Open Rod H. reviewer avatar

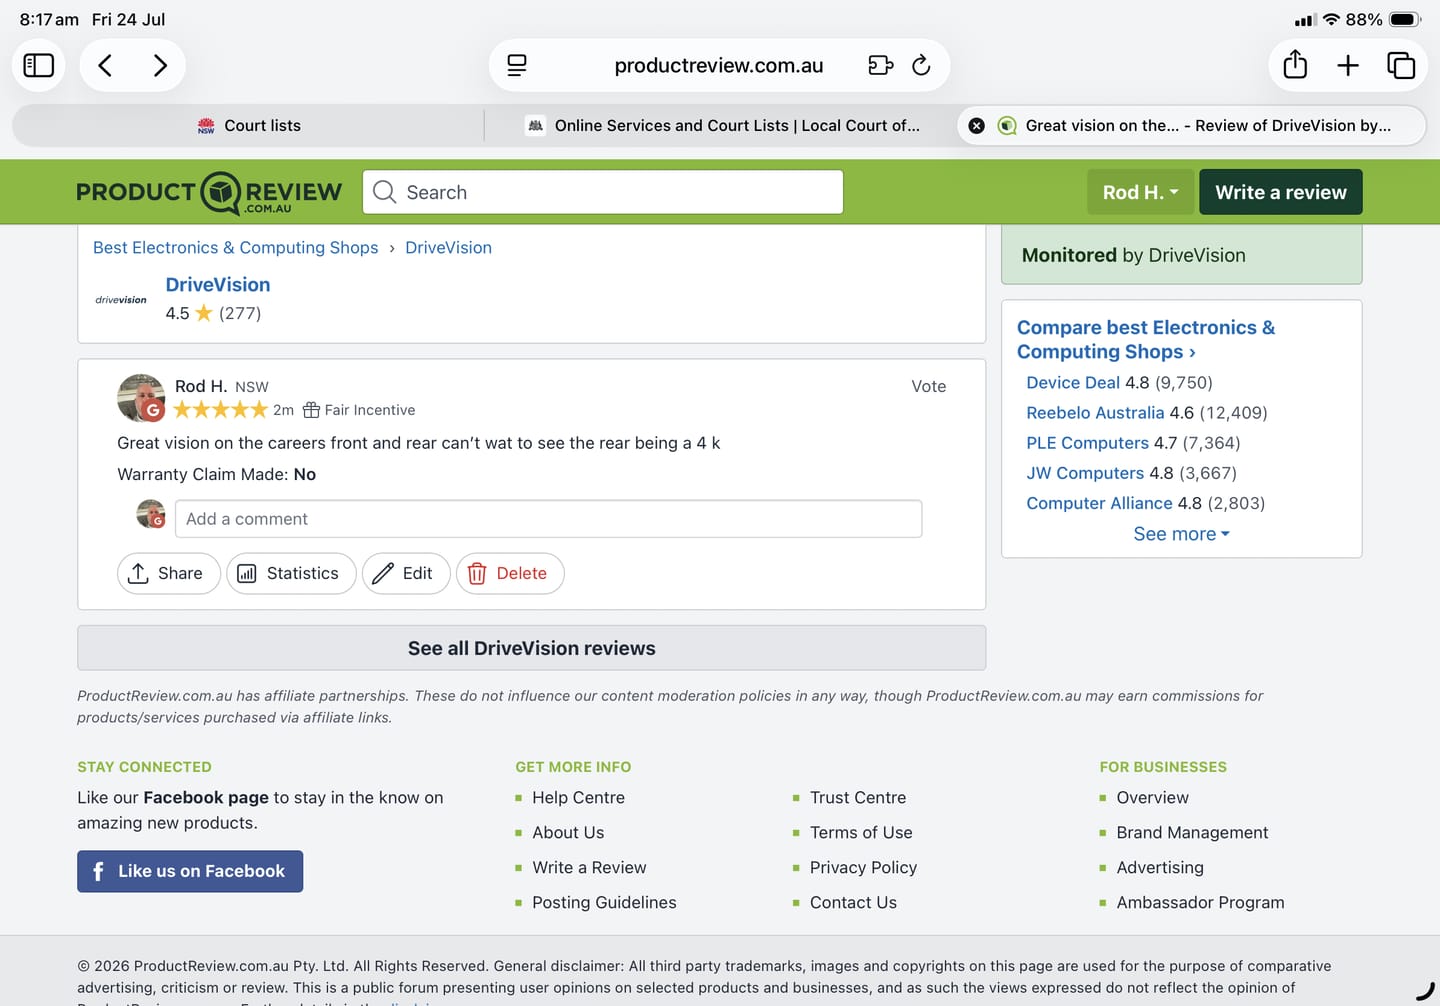coord(141,398)
